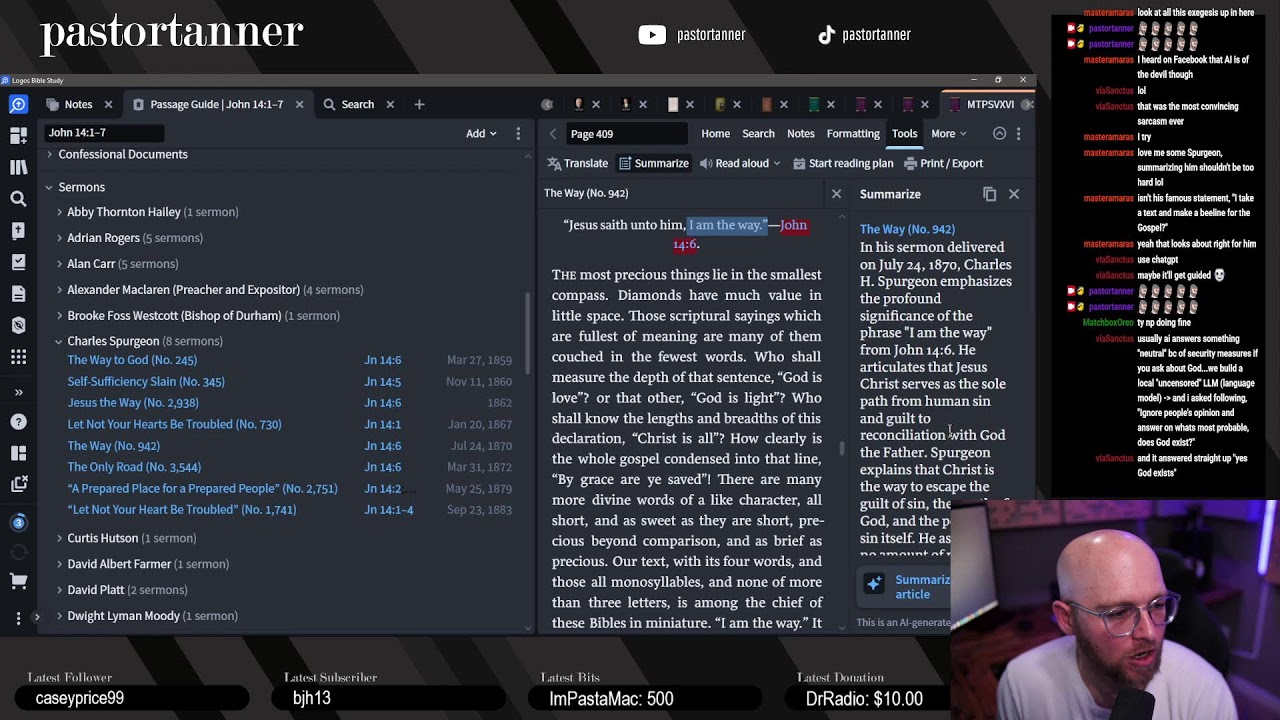Expand Abby Thornton Hailey sermons
The image size is (1280, 720).
pyautogui.click(x=59, y=212)
